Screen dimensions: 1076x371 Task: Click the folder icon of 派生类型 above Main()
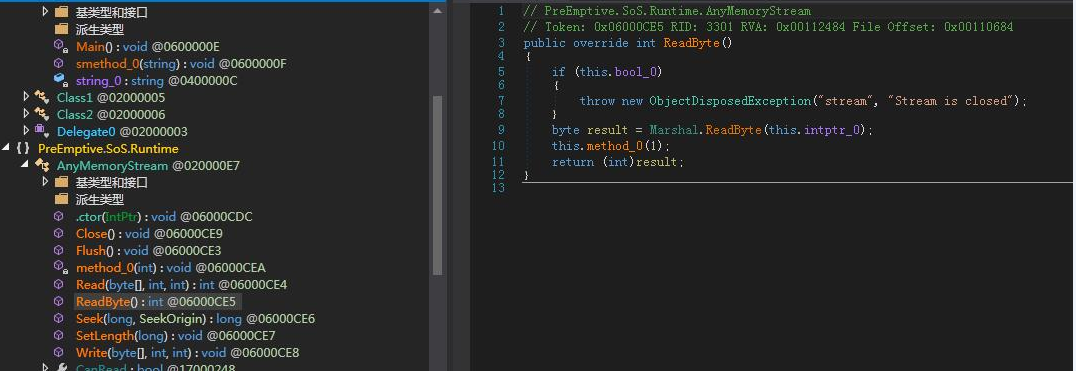(61, 29)
